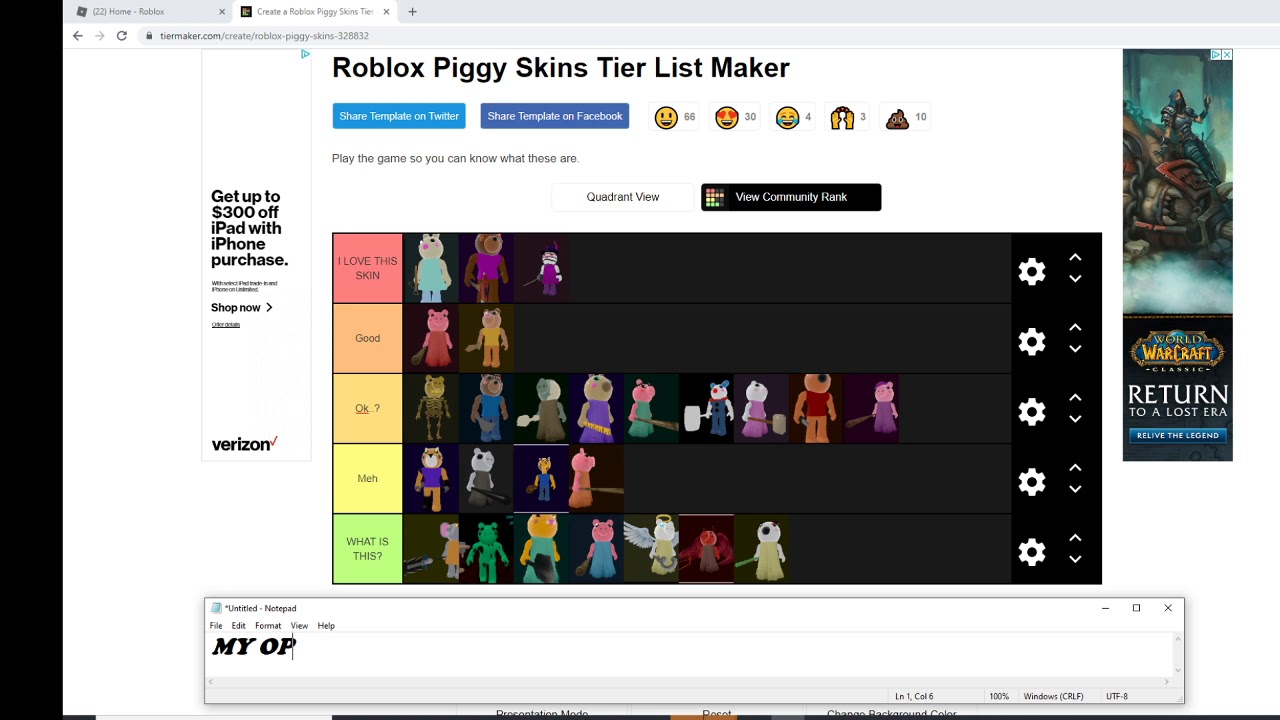This screenshot has height=720, width=1280.
Task: Maximize the Notepad window
Action: (x=1136, y=608)
